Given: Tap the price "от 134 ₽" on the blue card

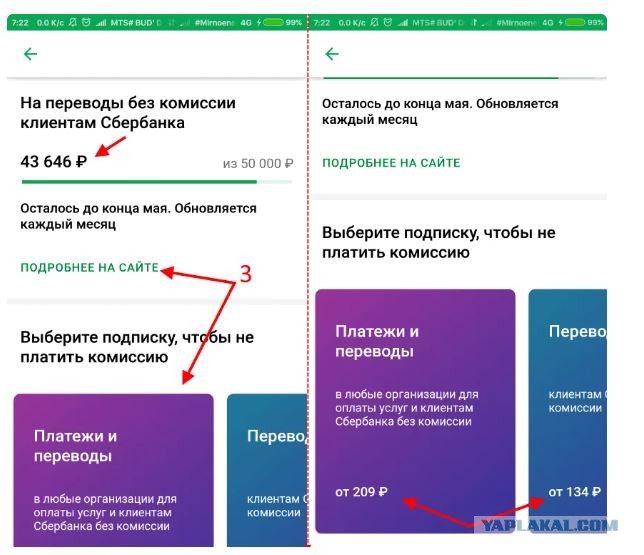Looking at the screenshot, I should tap(575, 492).
